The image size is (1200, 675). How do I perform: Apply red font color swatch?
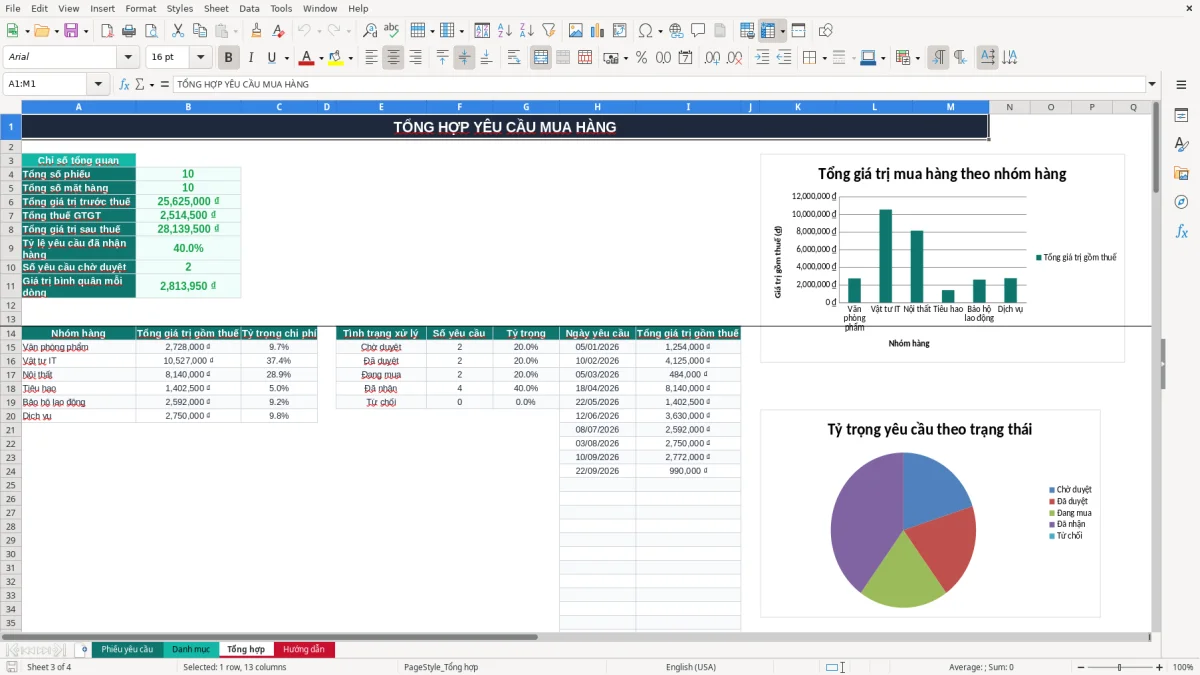pyautogui.click(x=306, y=58)
